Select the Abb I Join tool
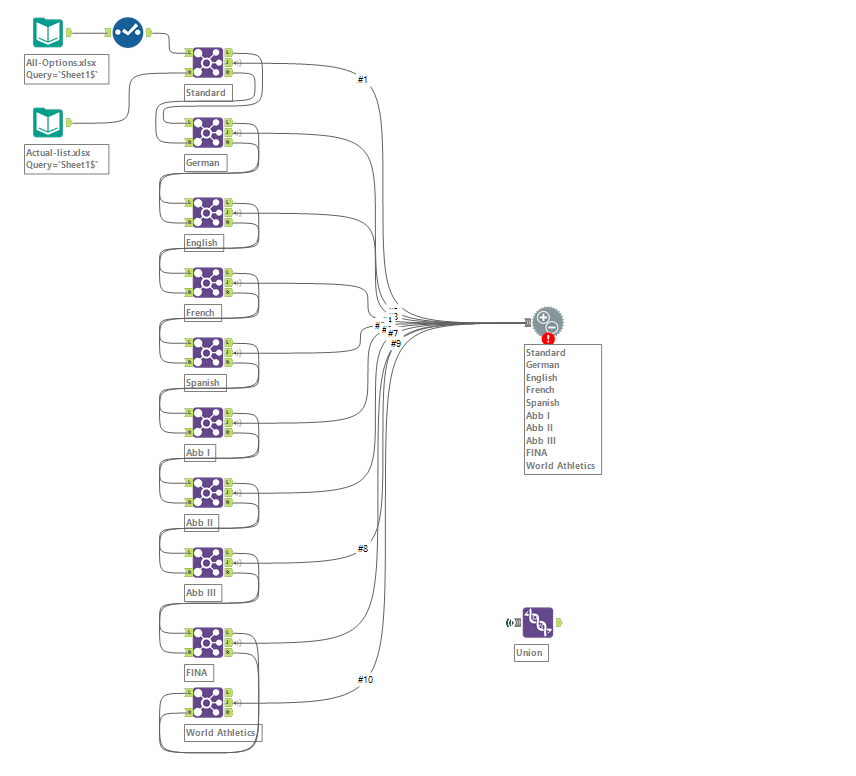 tap(207, 421)
